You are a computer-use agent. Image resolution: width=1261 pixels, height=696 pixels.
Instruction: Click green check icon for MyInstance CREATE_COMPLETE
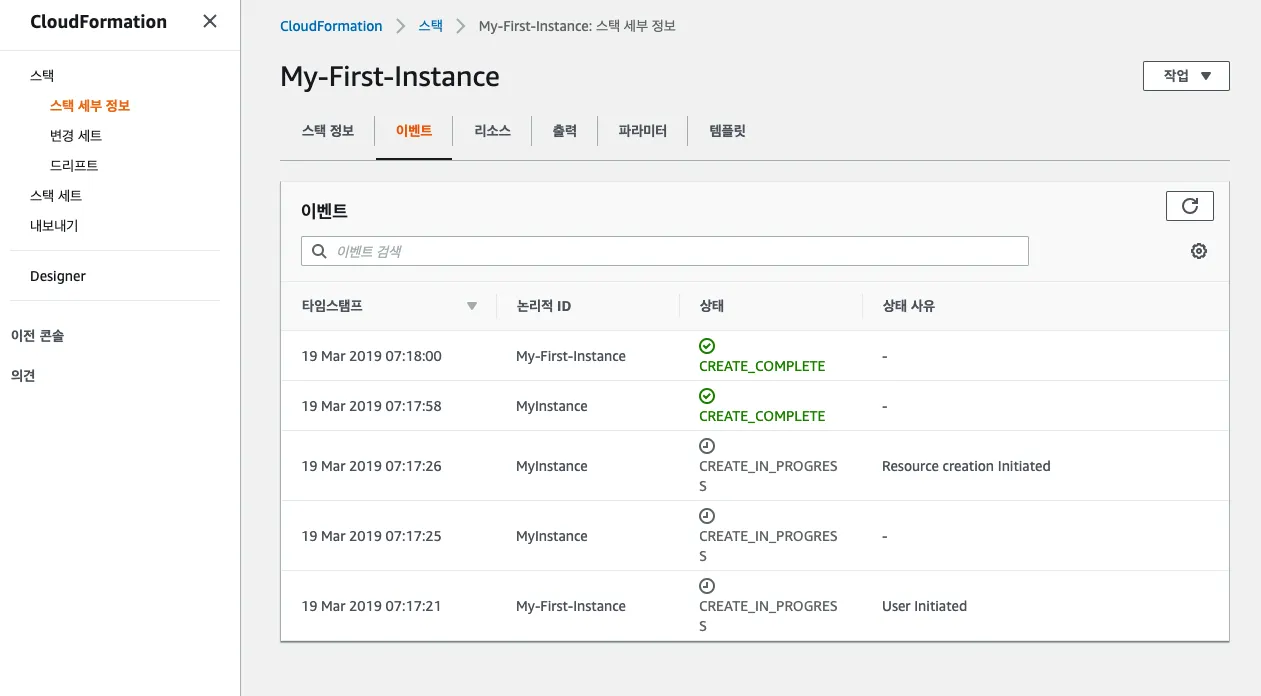[x=707, y=396]
